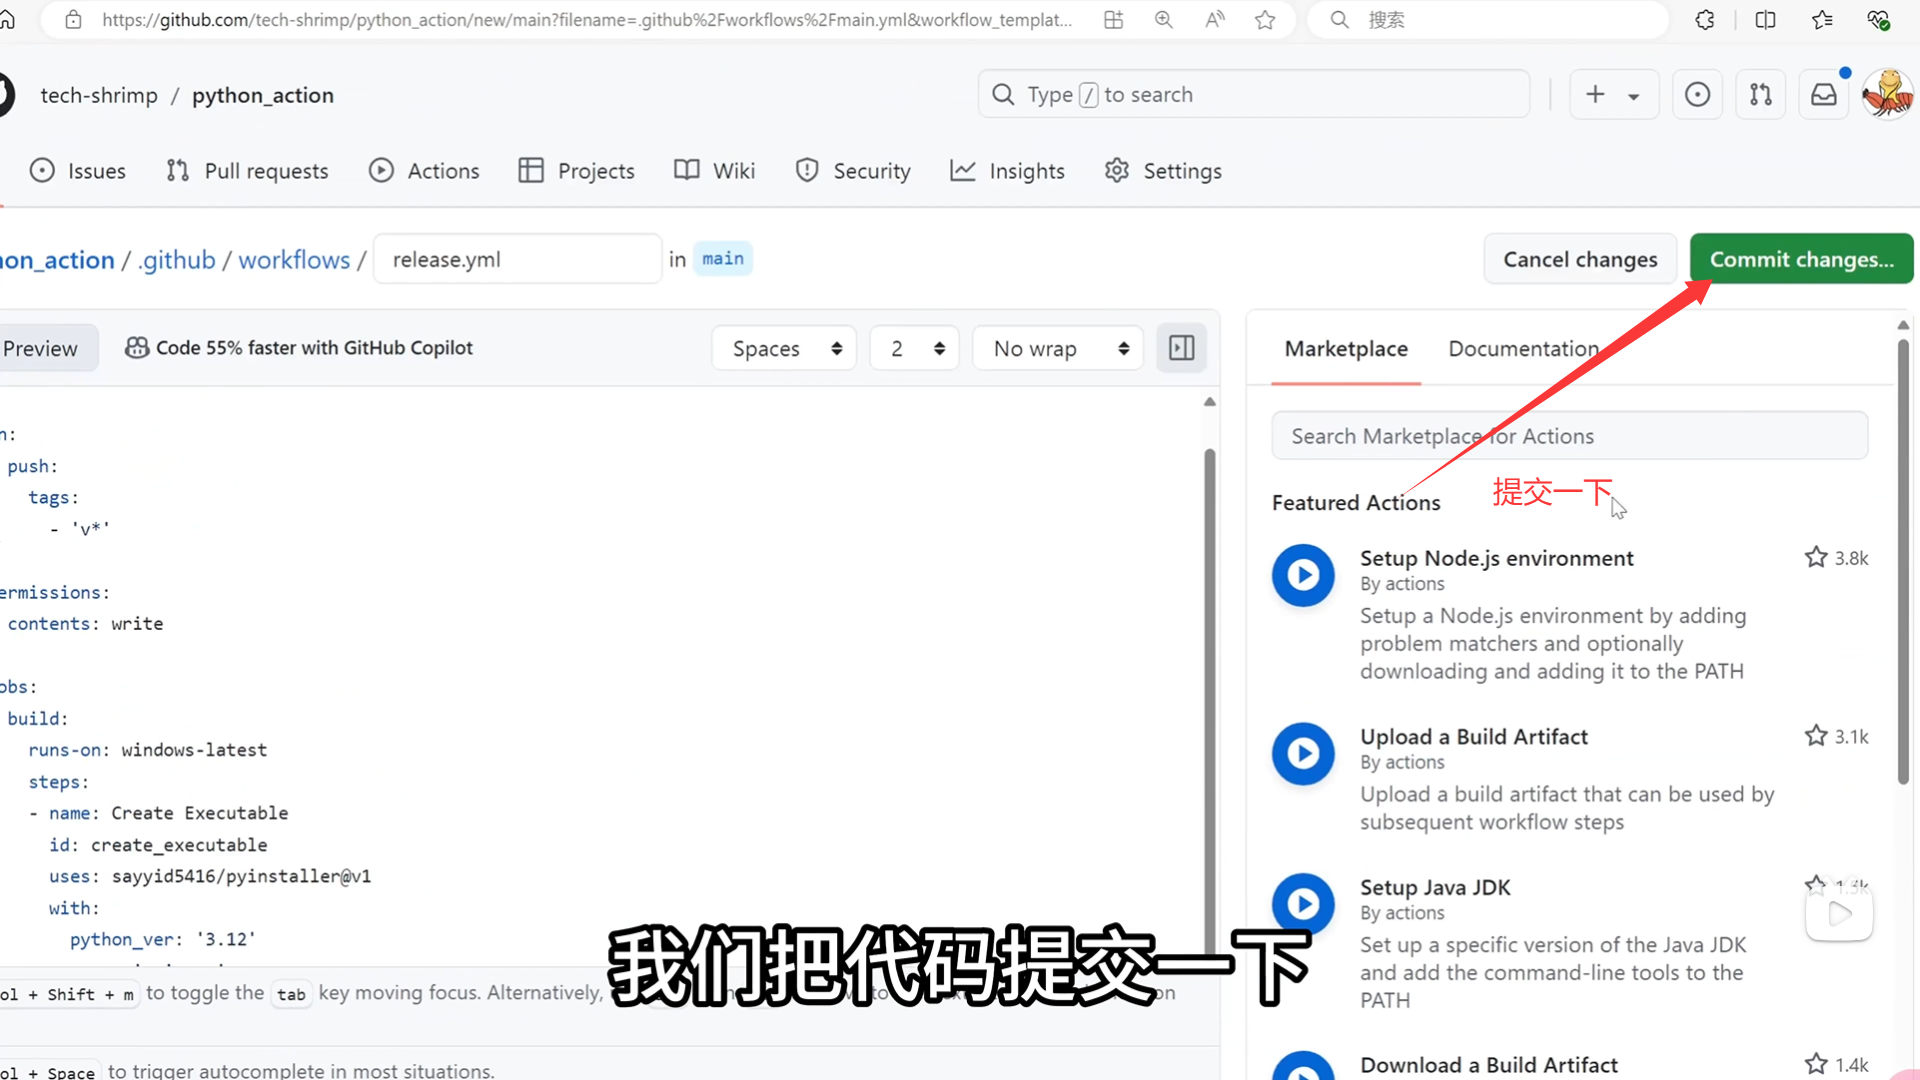1920x1080 pixels.
Task: Open the pull requests icon in header
Action: coord(1760,95)
